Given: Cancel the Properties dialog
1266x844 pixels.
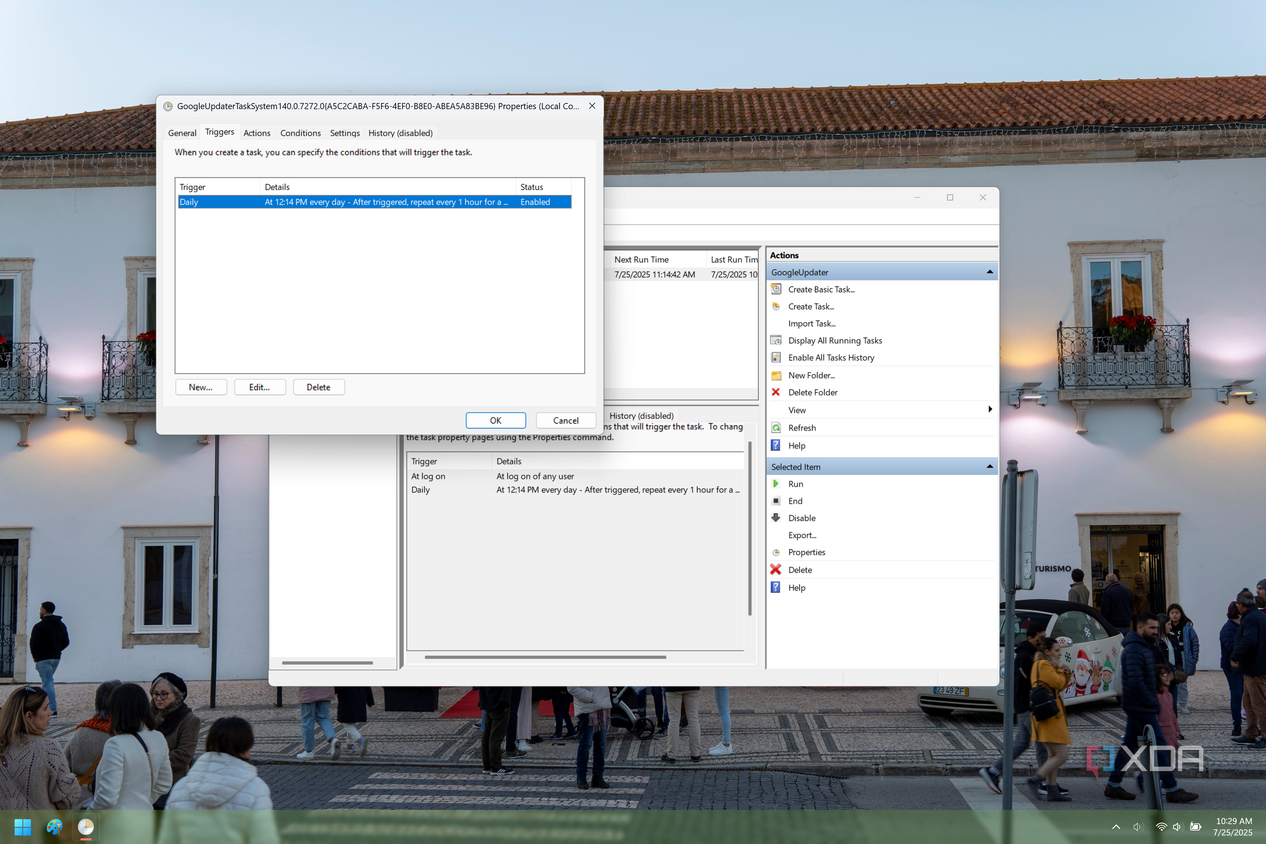Looking at the screenshot, I should [566, 420].
